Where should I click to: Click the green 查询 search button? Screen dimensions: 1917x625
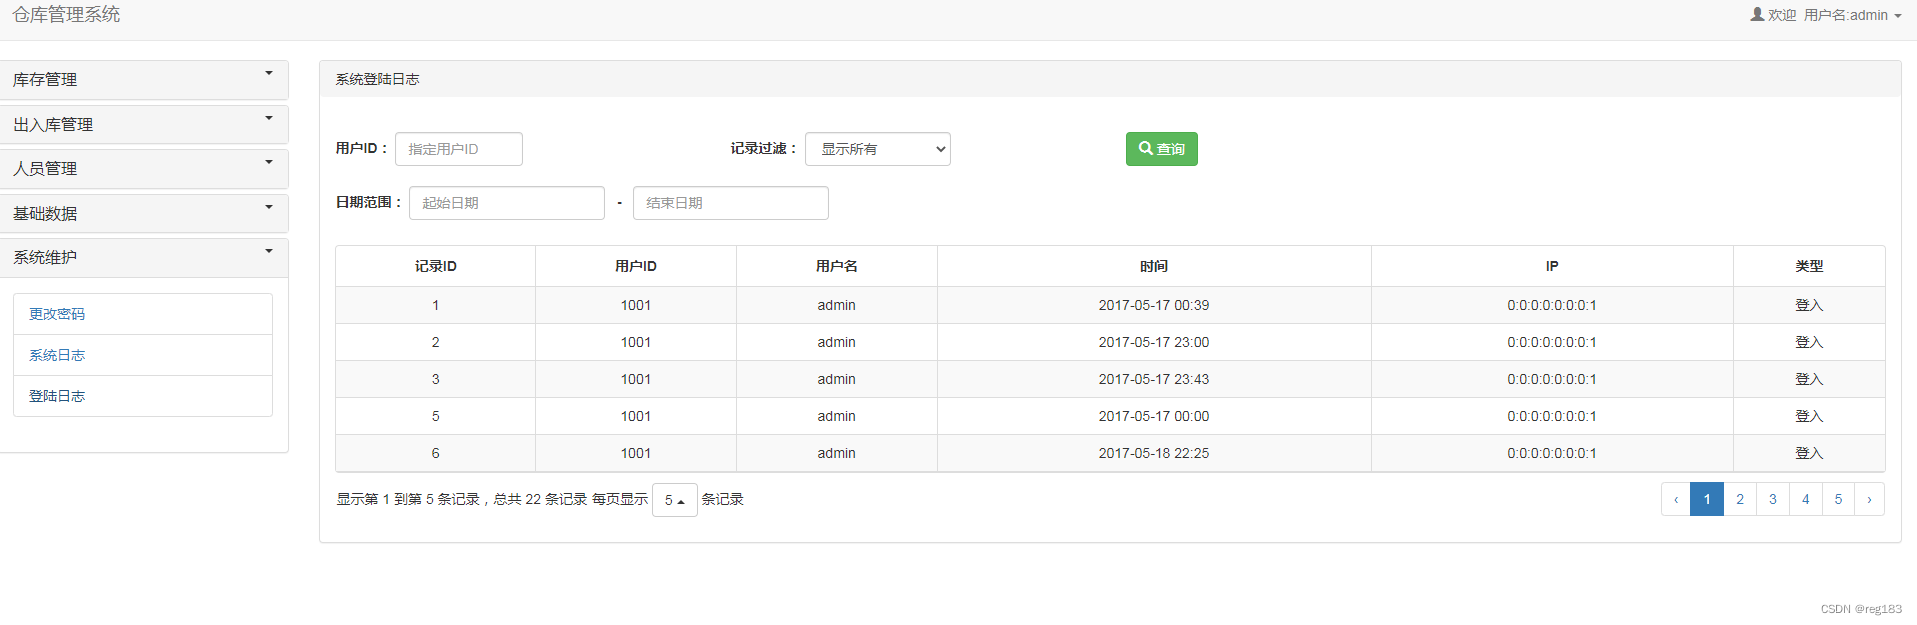click(1161, 149)
